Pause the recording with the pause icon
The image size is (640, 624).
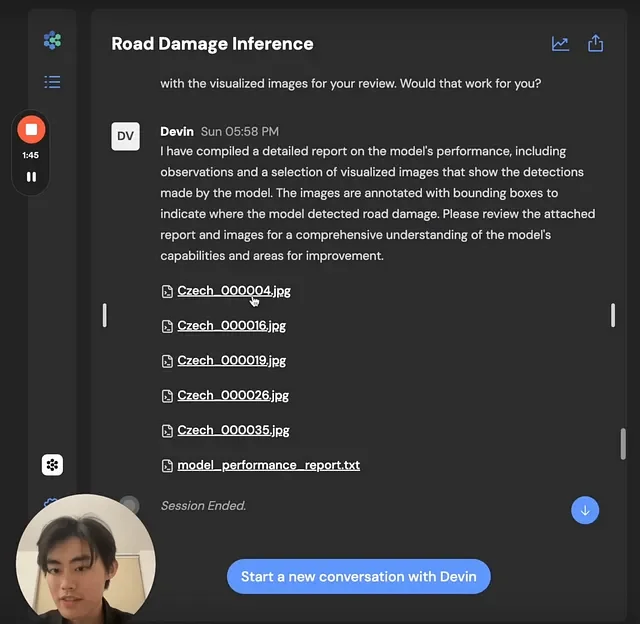[31, 177]
